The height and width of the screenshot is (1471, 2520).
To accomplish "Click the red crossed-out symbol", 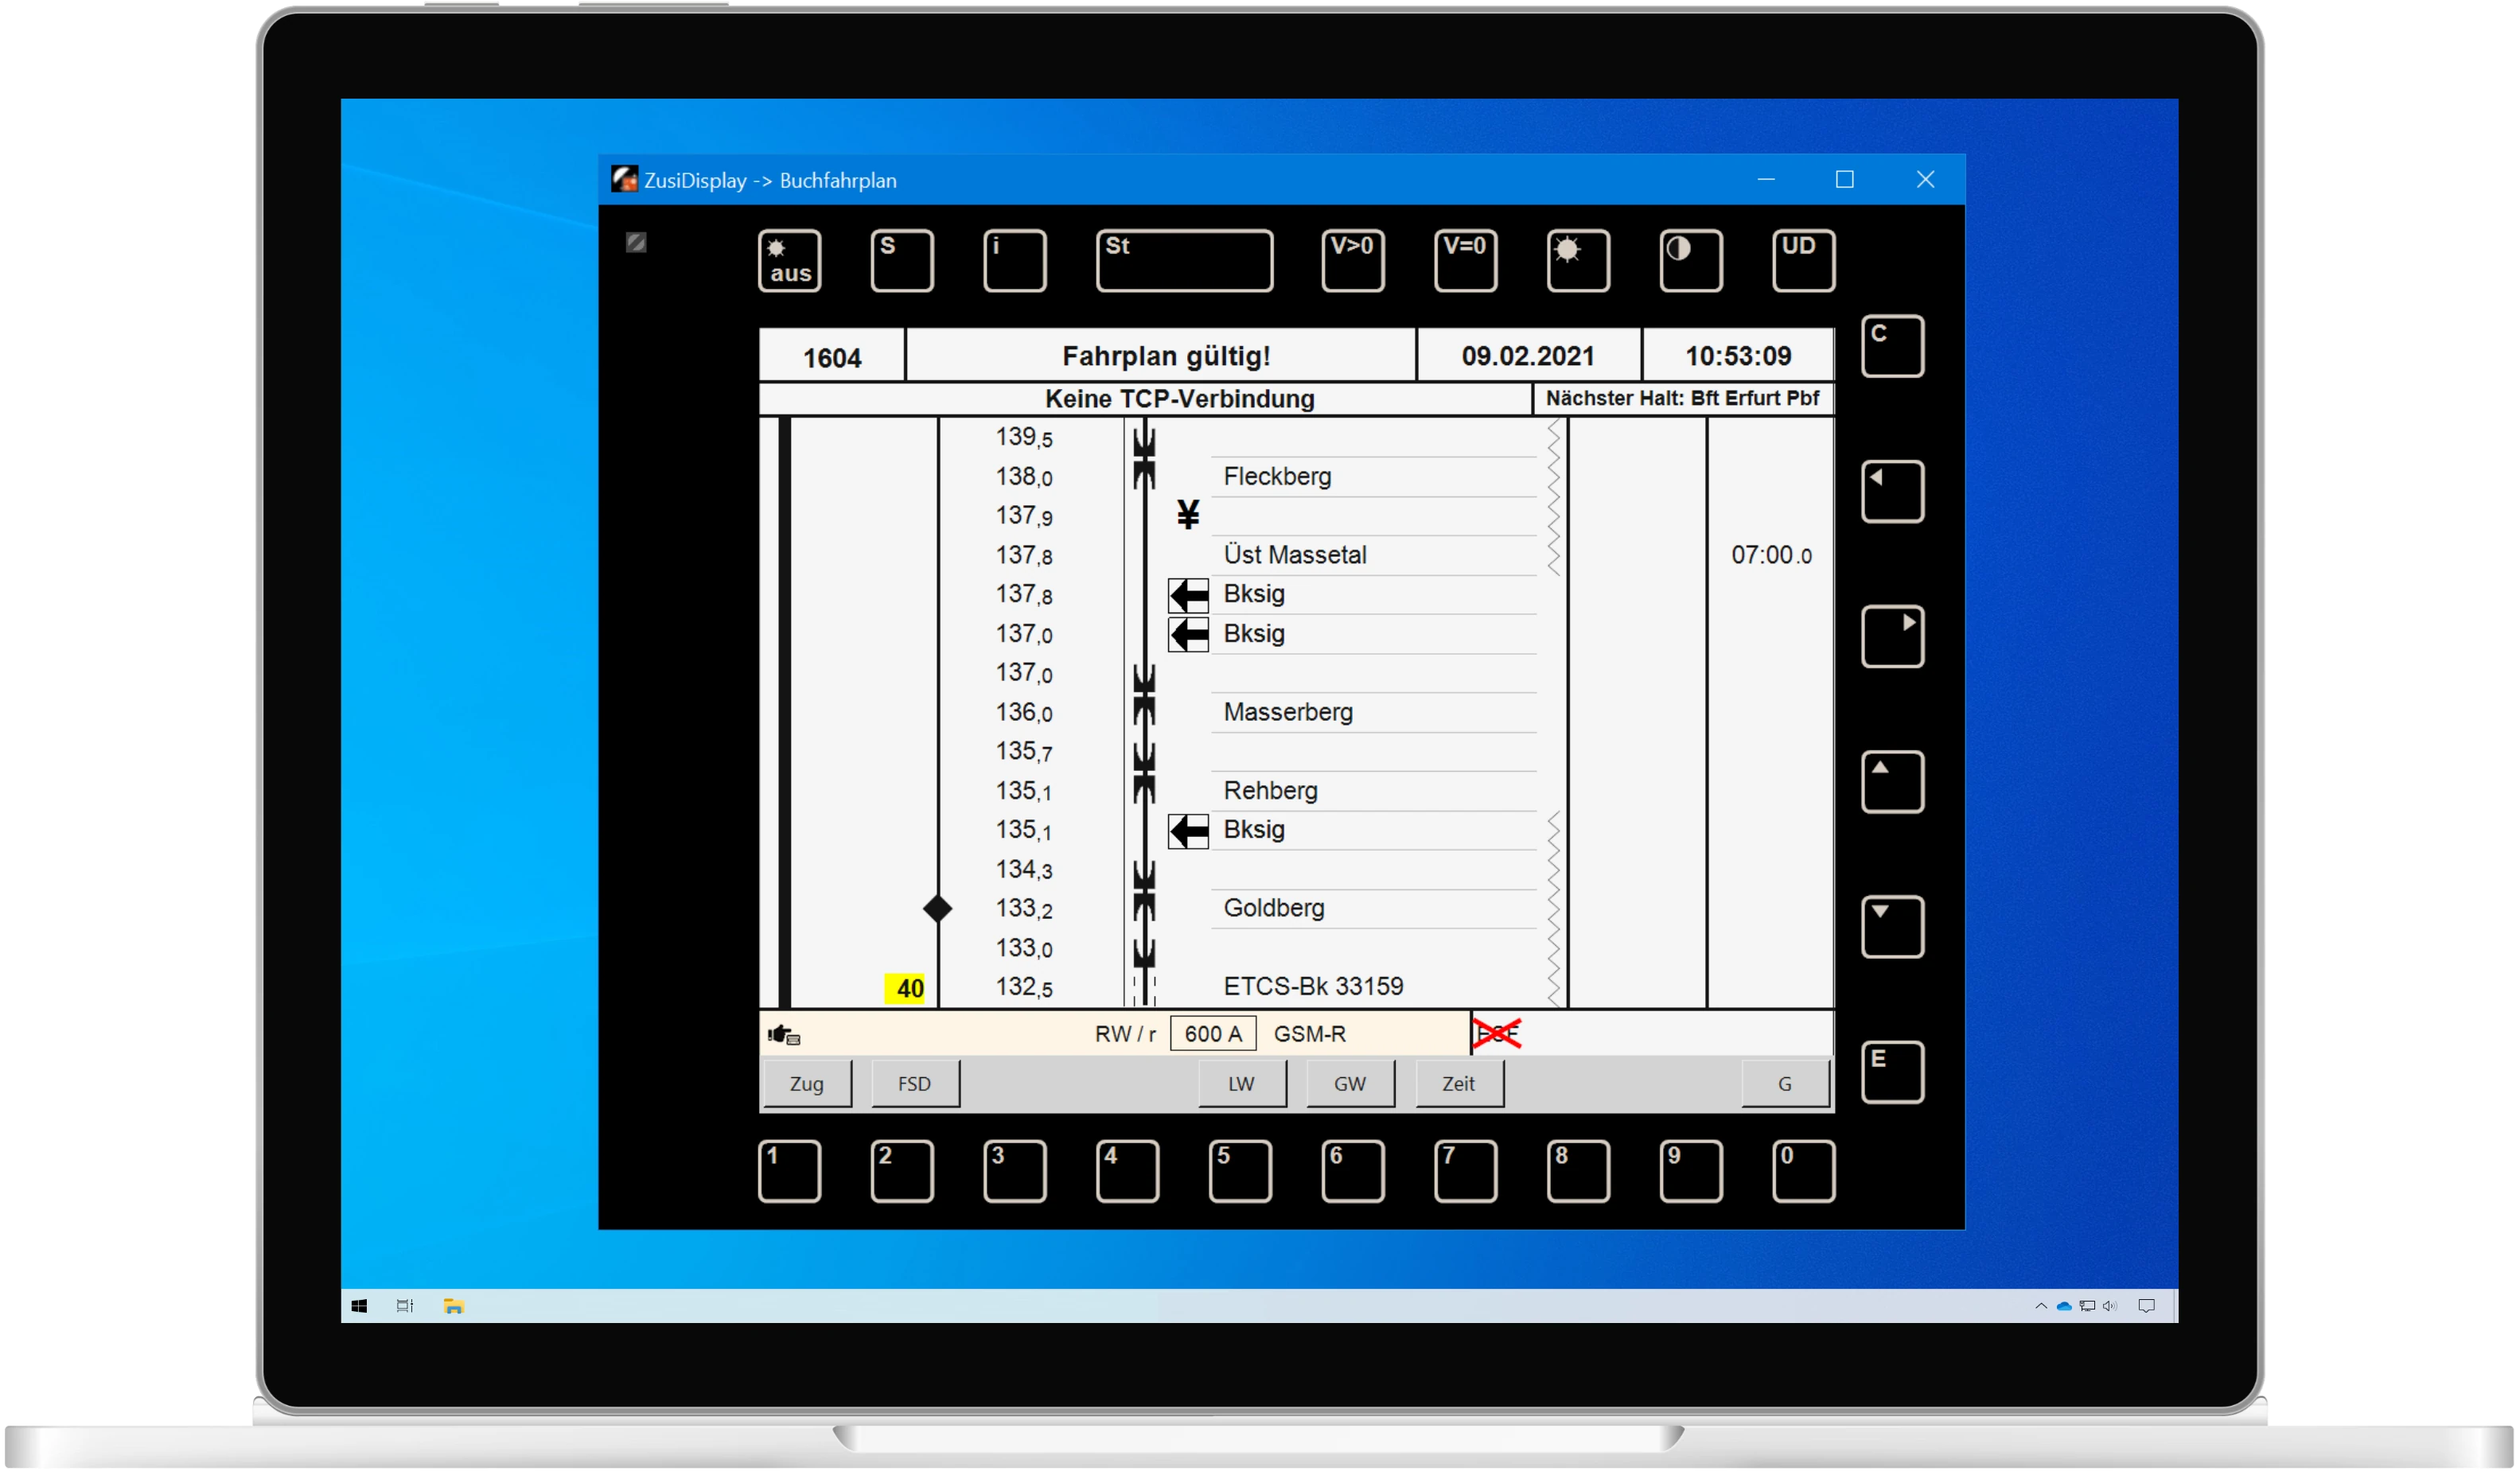I will (x=1497, y=1033).
